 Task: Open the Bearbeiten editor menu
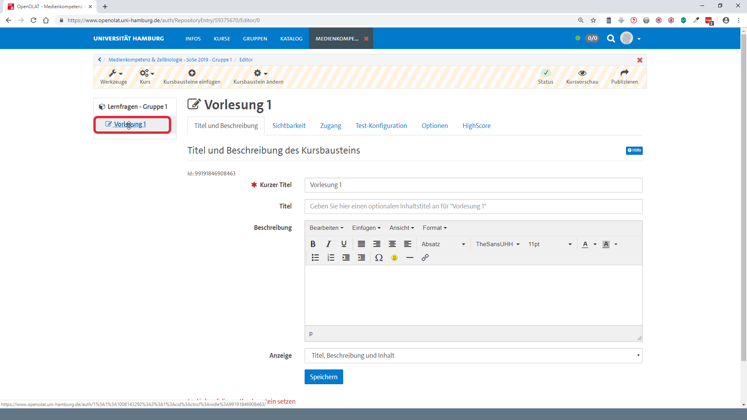point(326,228)
